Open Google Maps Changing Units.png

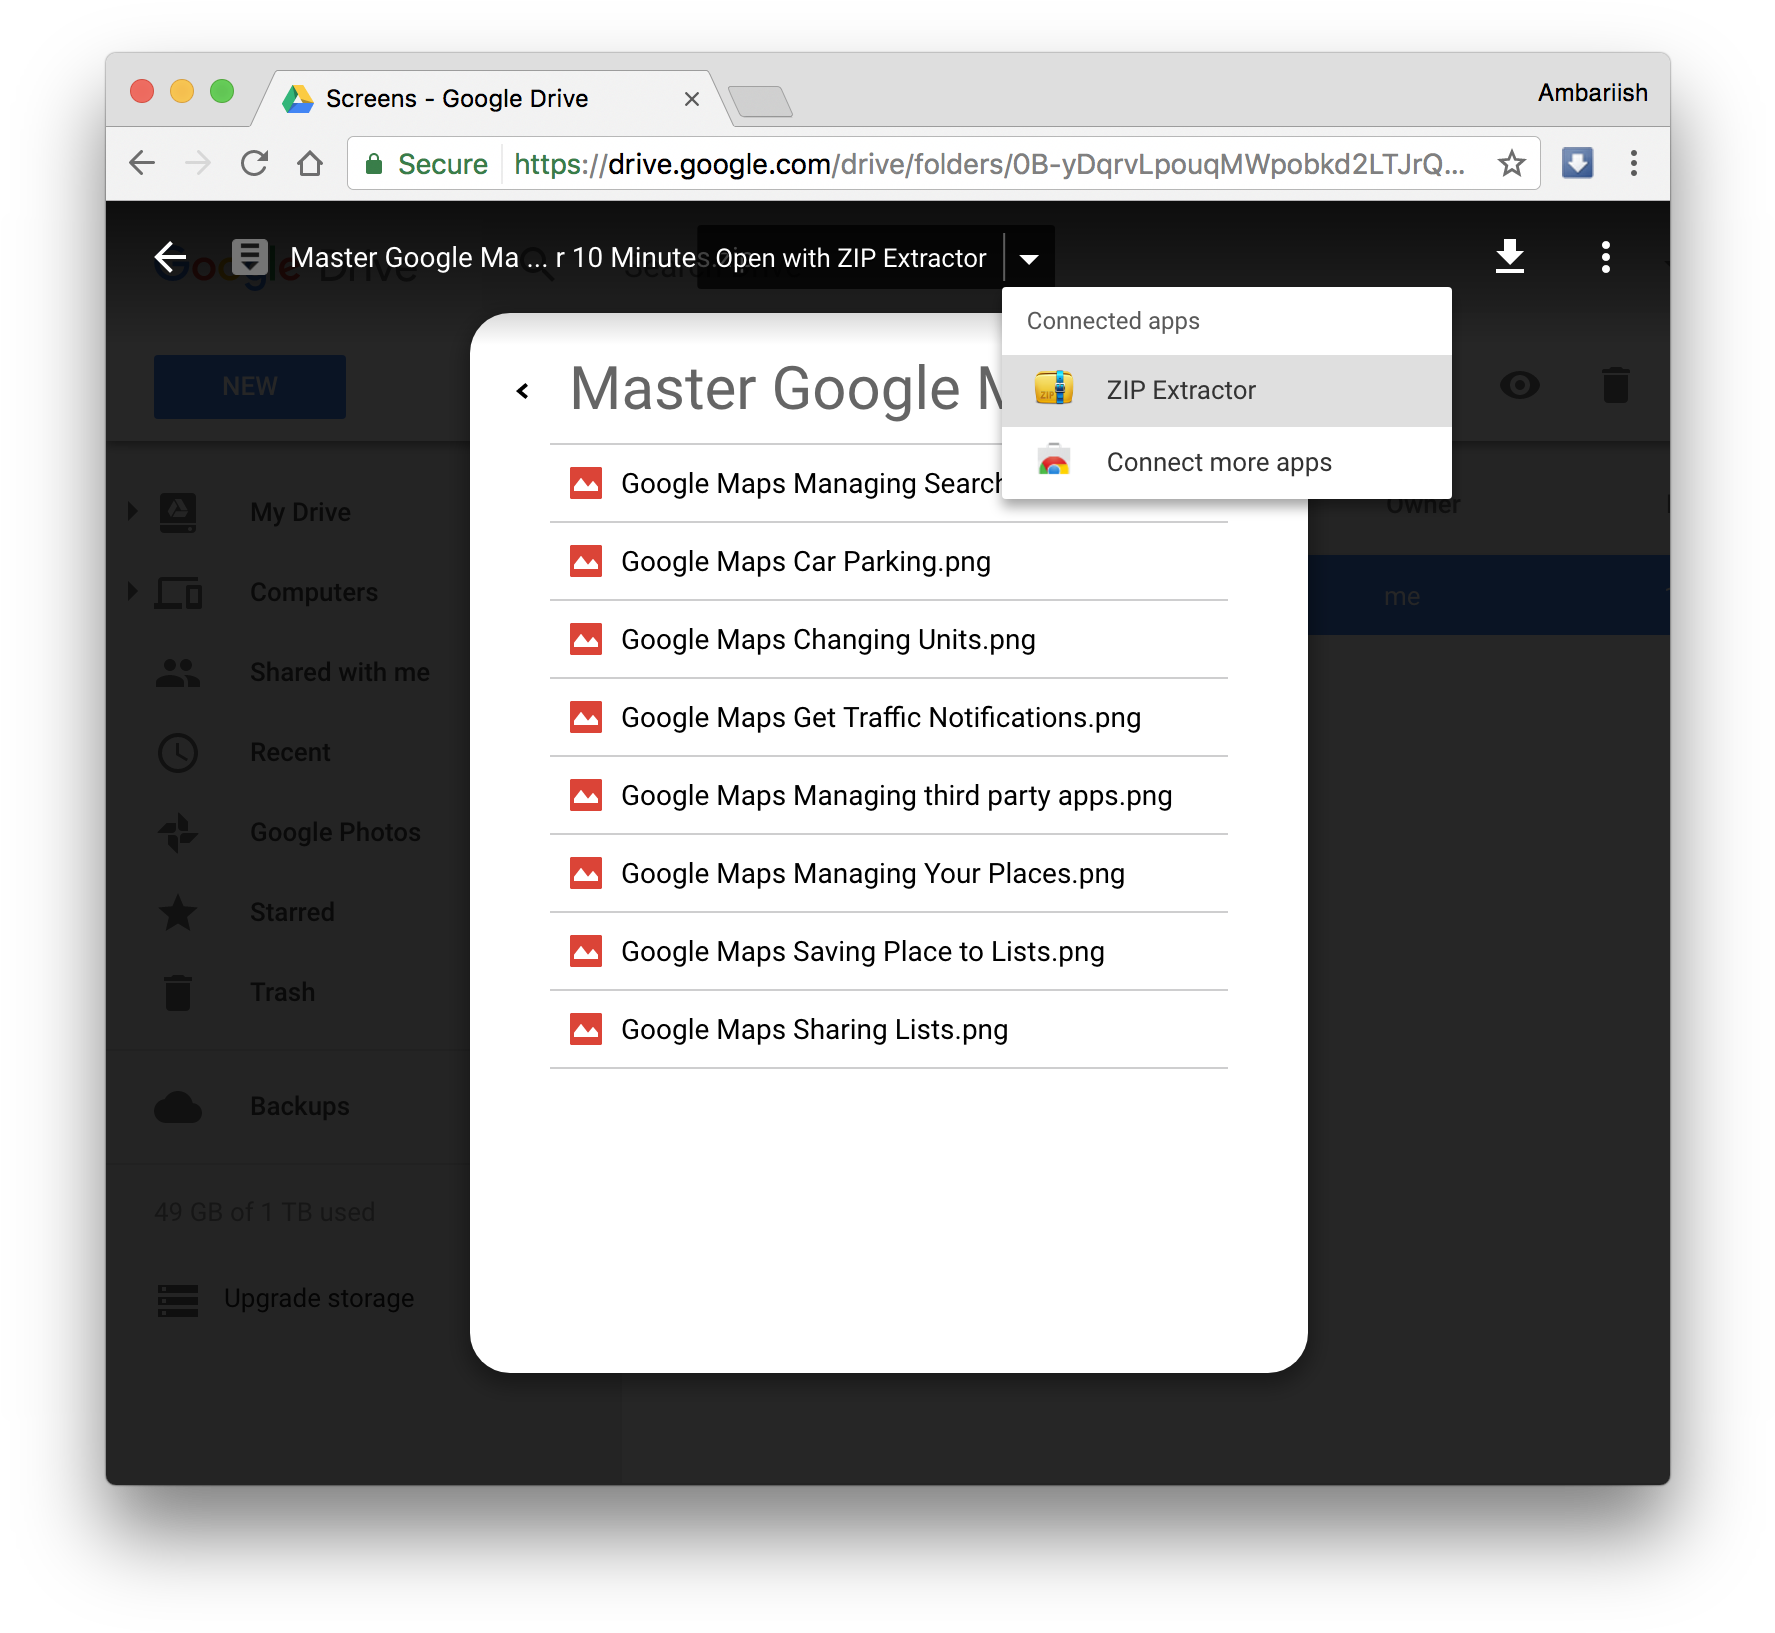(888, 640)
